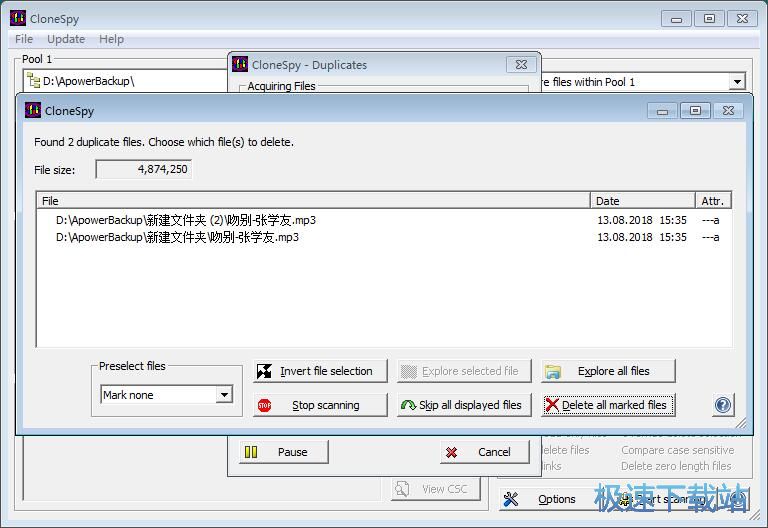
Task: Open the Help menu
Action: coord(111,39)
